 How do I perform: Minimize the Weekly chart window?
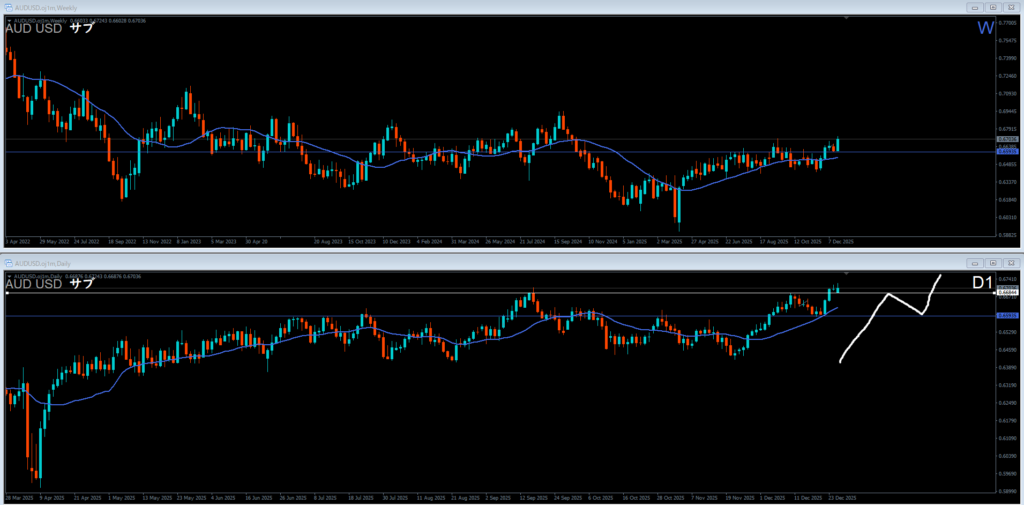click(975, 7)
